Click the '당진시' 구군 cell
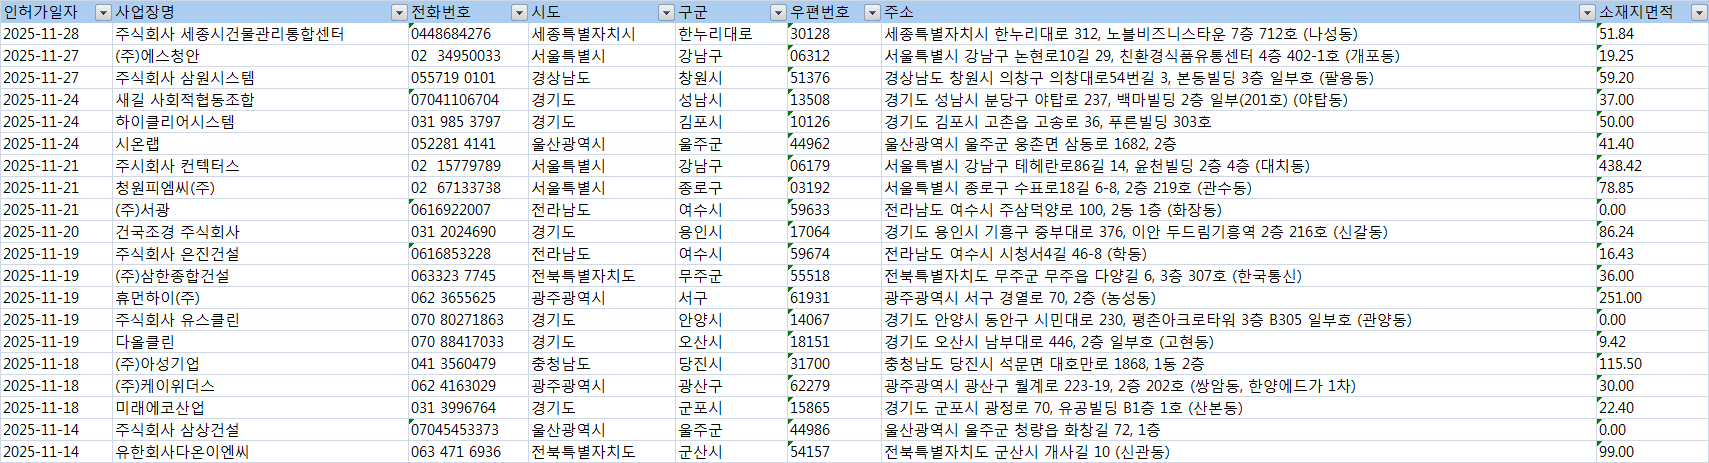Viewport: 1709px width, 463px height. click(732, 364)
